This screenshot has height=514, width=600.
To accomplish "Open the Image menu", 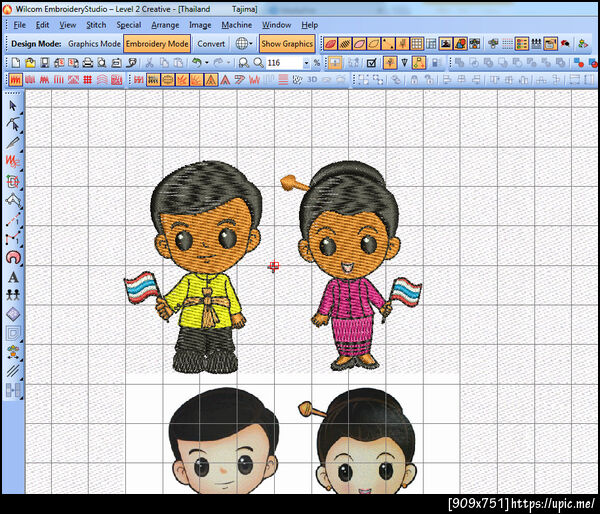I will coord(200,25).
